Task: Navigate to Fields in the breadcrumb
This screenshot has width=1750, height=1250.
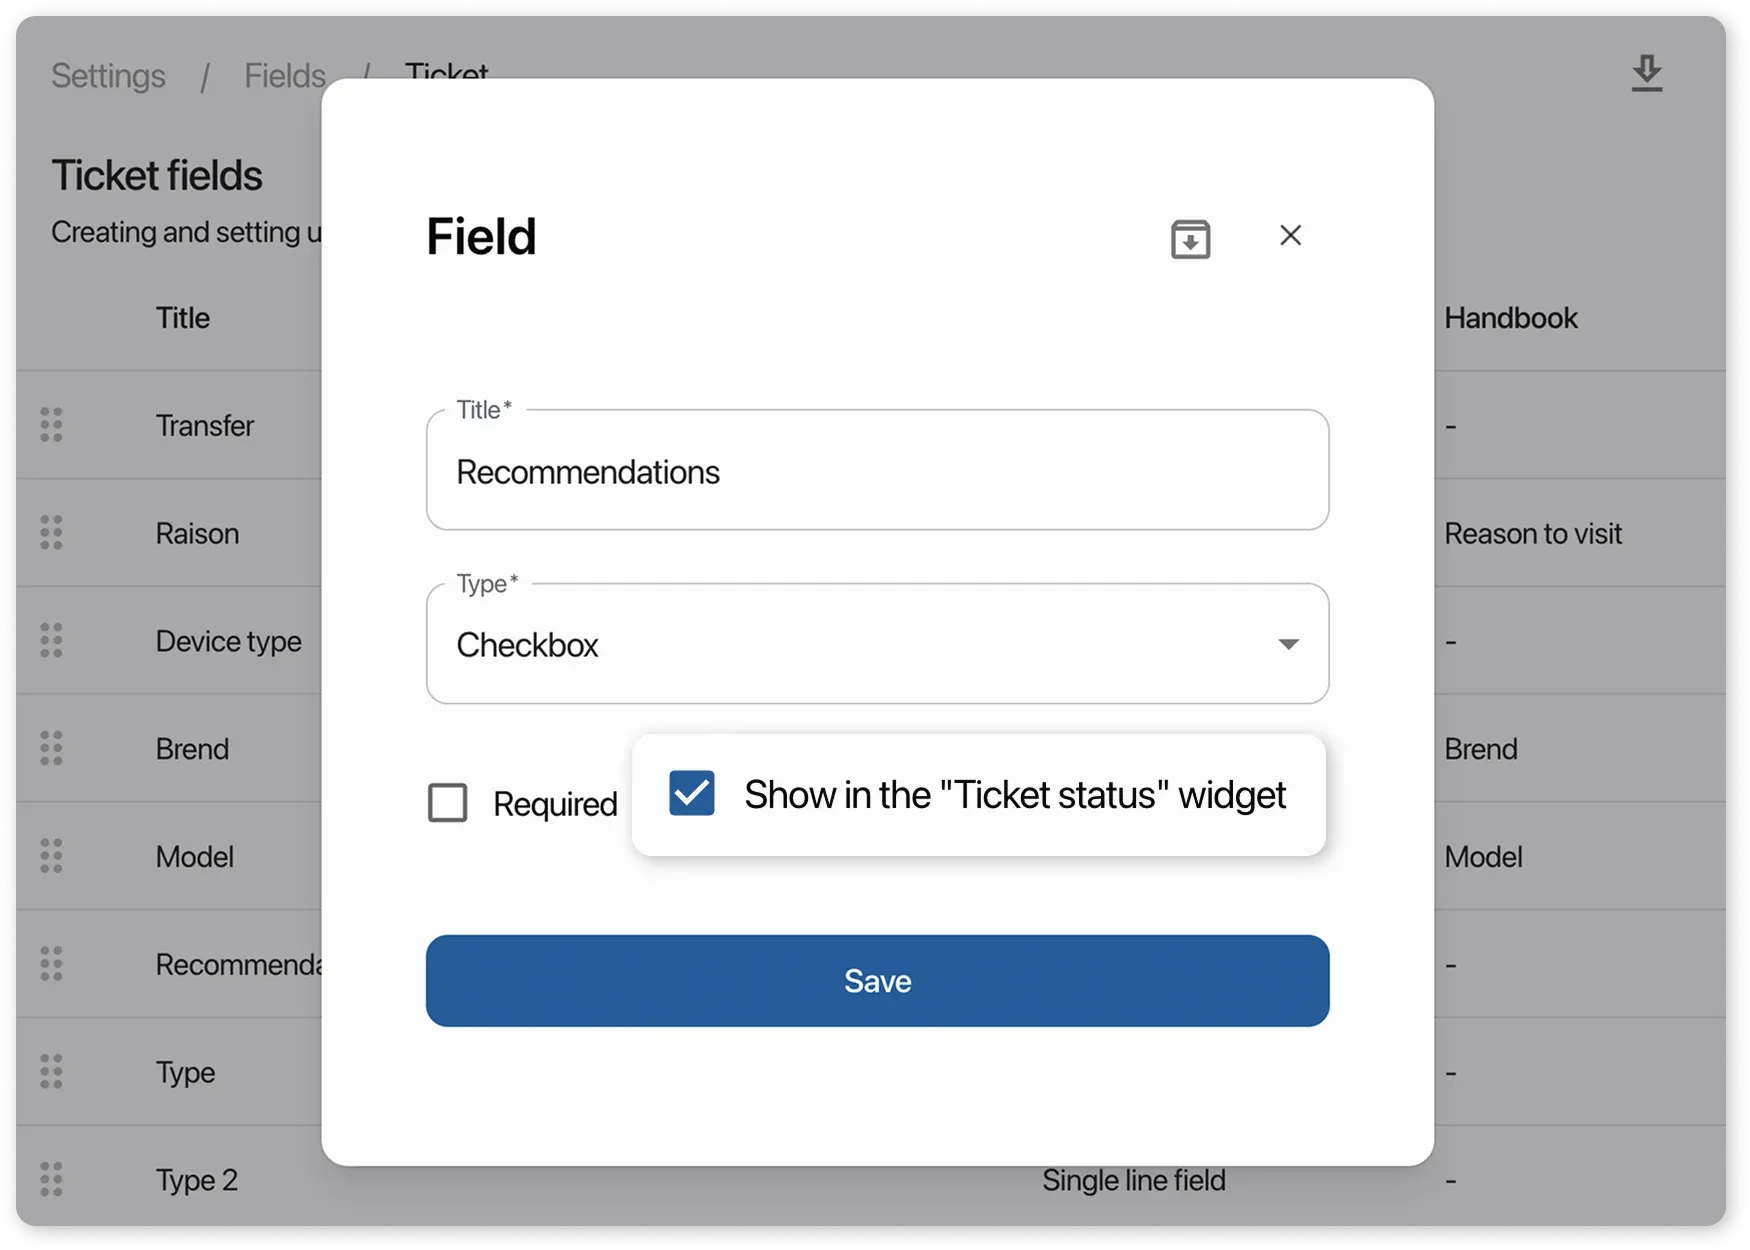Action: (x=285, y=75)
